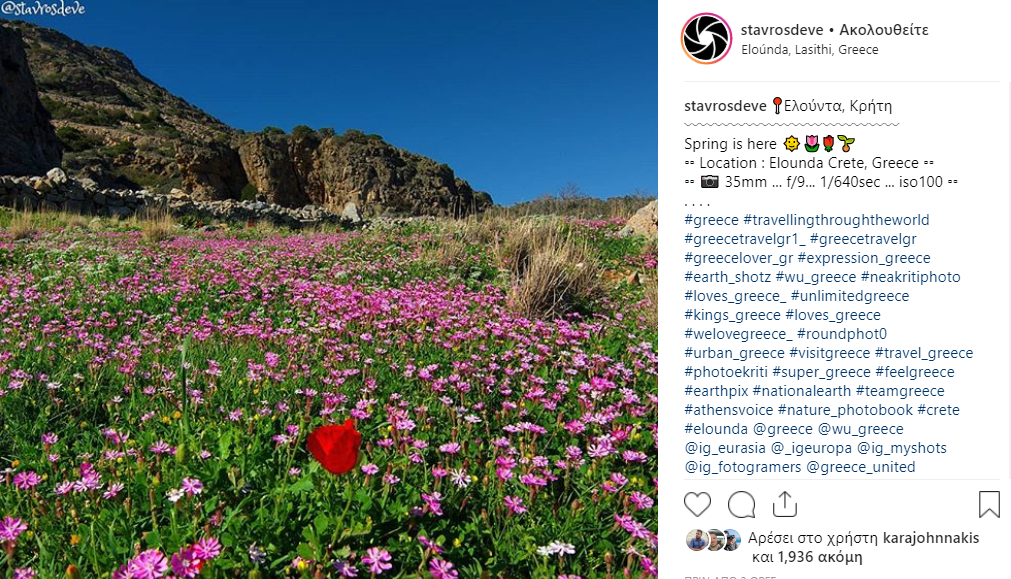Image resolution: width=1011 pixels, height=579 pixels.
Task: Like the post with the heart icon
Action: (697, 504)
